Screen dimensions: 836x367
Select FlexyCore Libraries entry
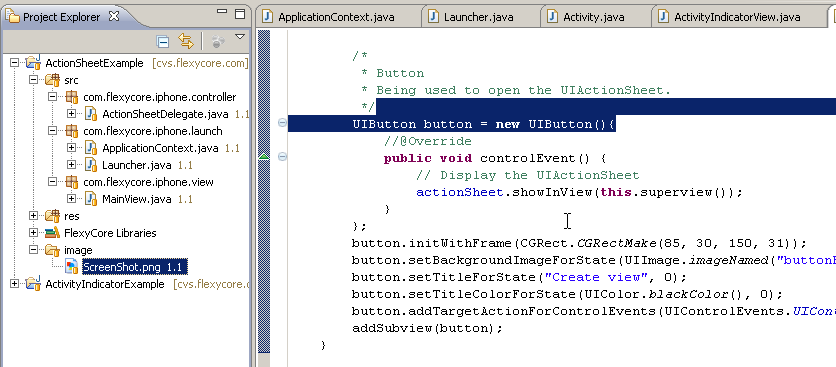click(x=110, y=233)
